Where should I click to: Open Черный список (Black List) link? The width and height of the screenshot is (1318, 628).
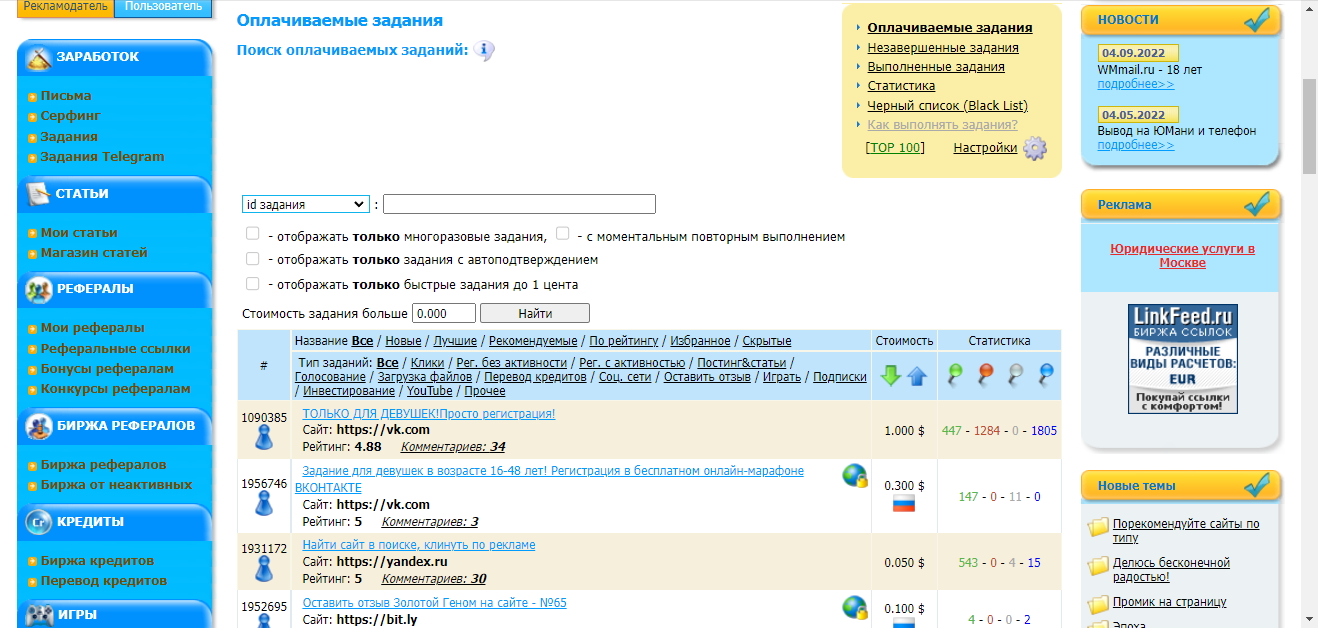(x=947, y=106)
